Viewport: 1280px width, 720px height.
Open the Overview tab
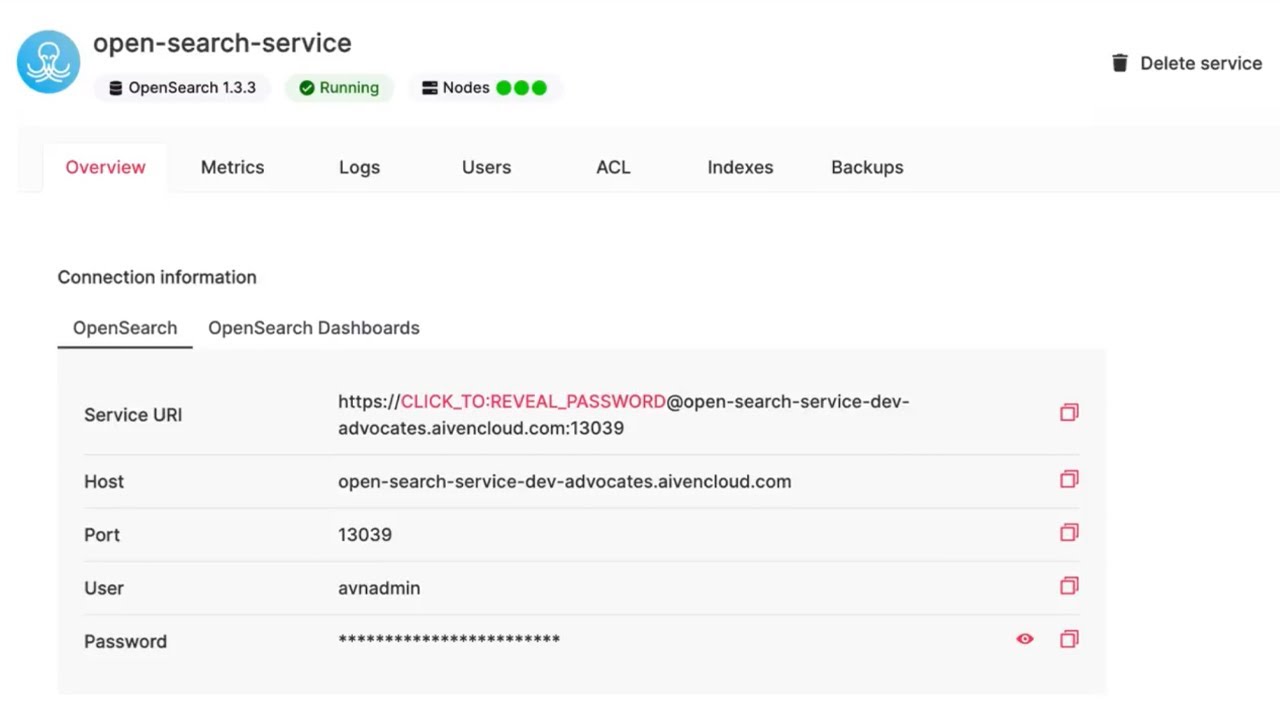(105, 167)
